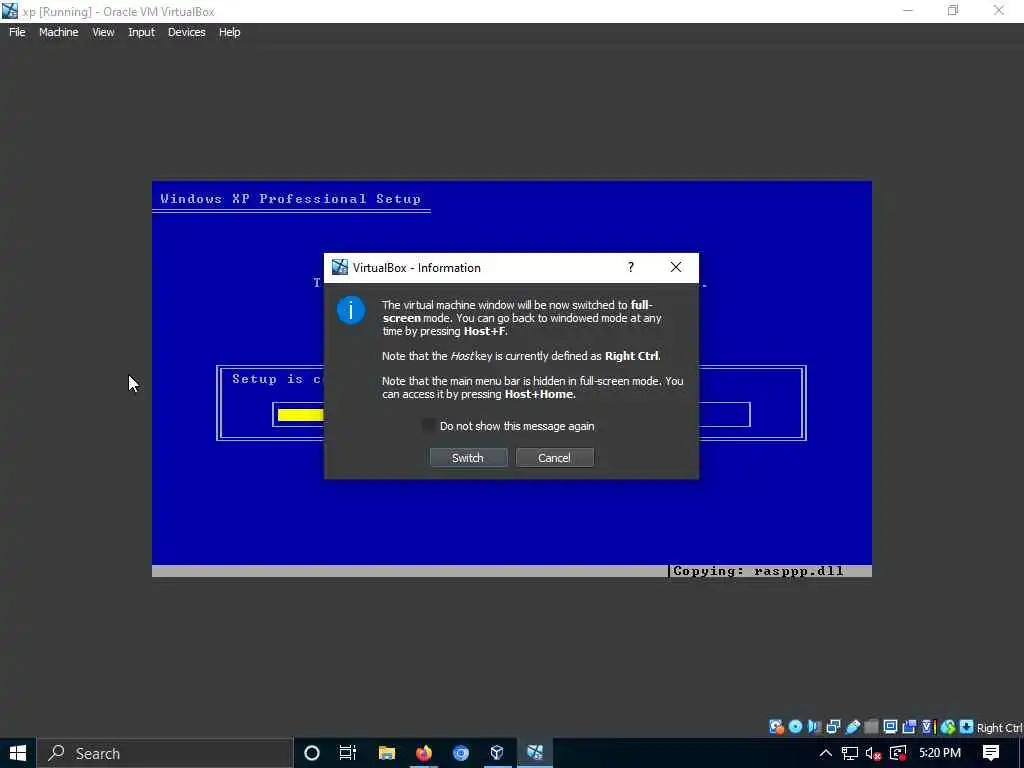The width and height of the screenshot is (1024, 768).
Task: Open the Machine menu
Action: point(59,32)
